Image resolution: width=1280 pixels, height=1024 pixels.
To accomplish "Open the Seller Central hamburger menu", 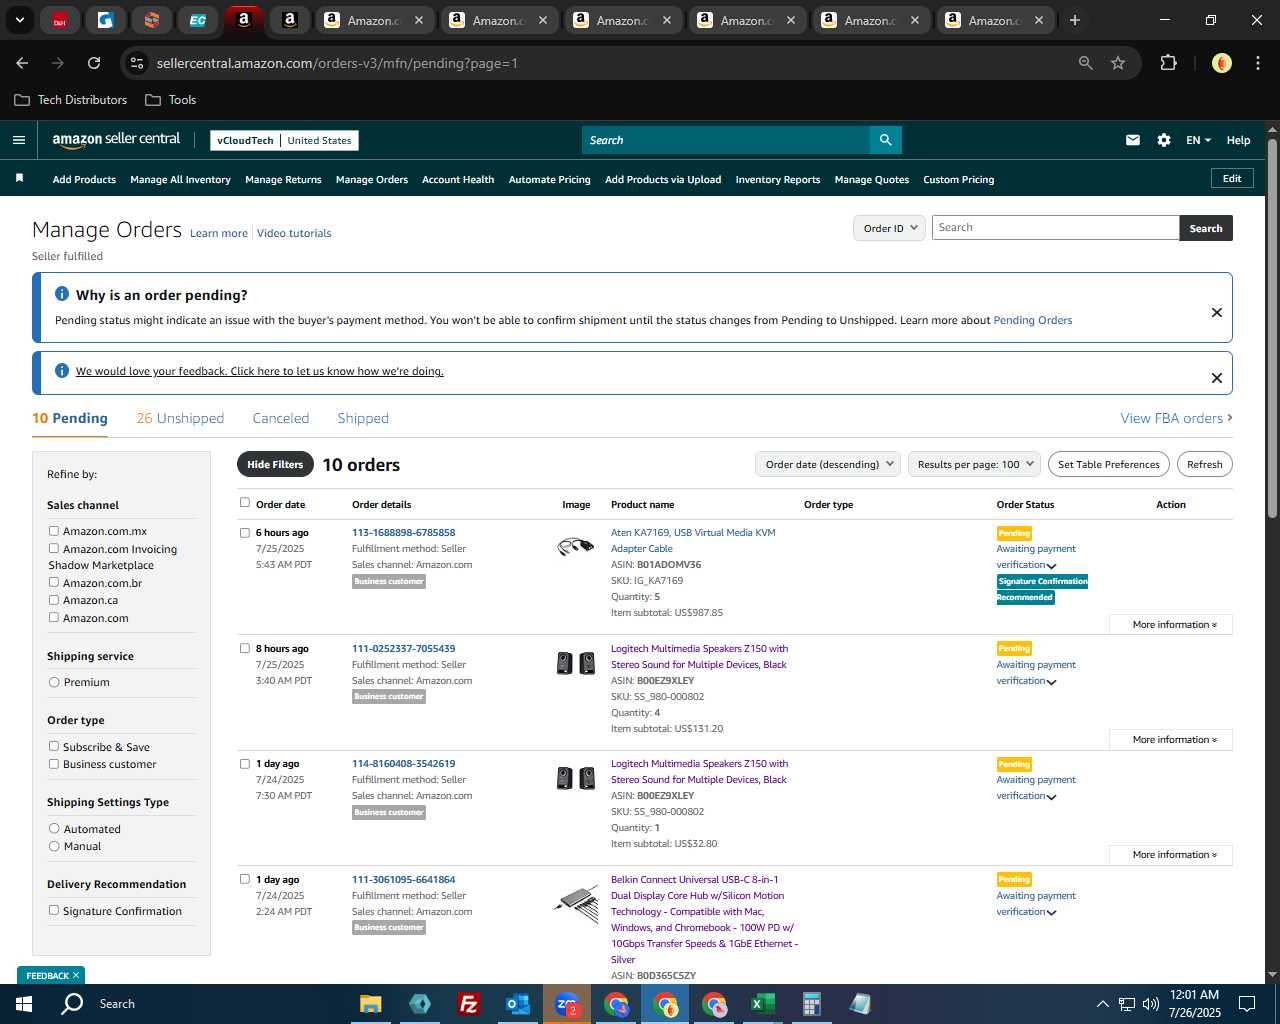I will (18, 140).
